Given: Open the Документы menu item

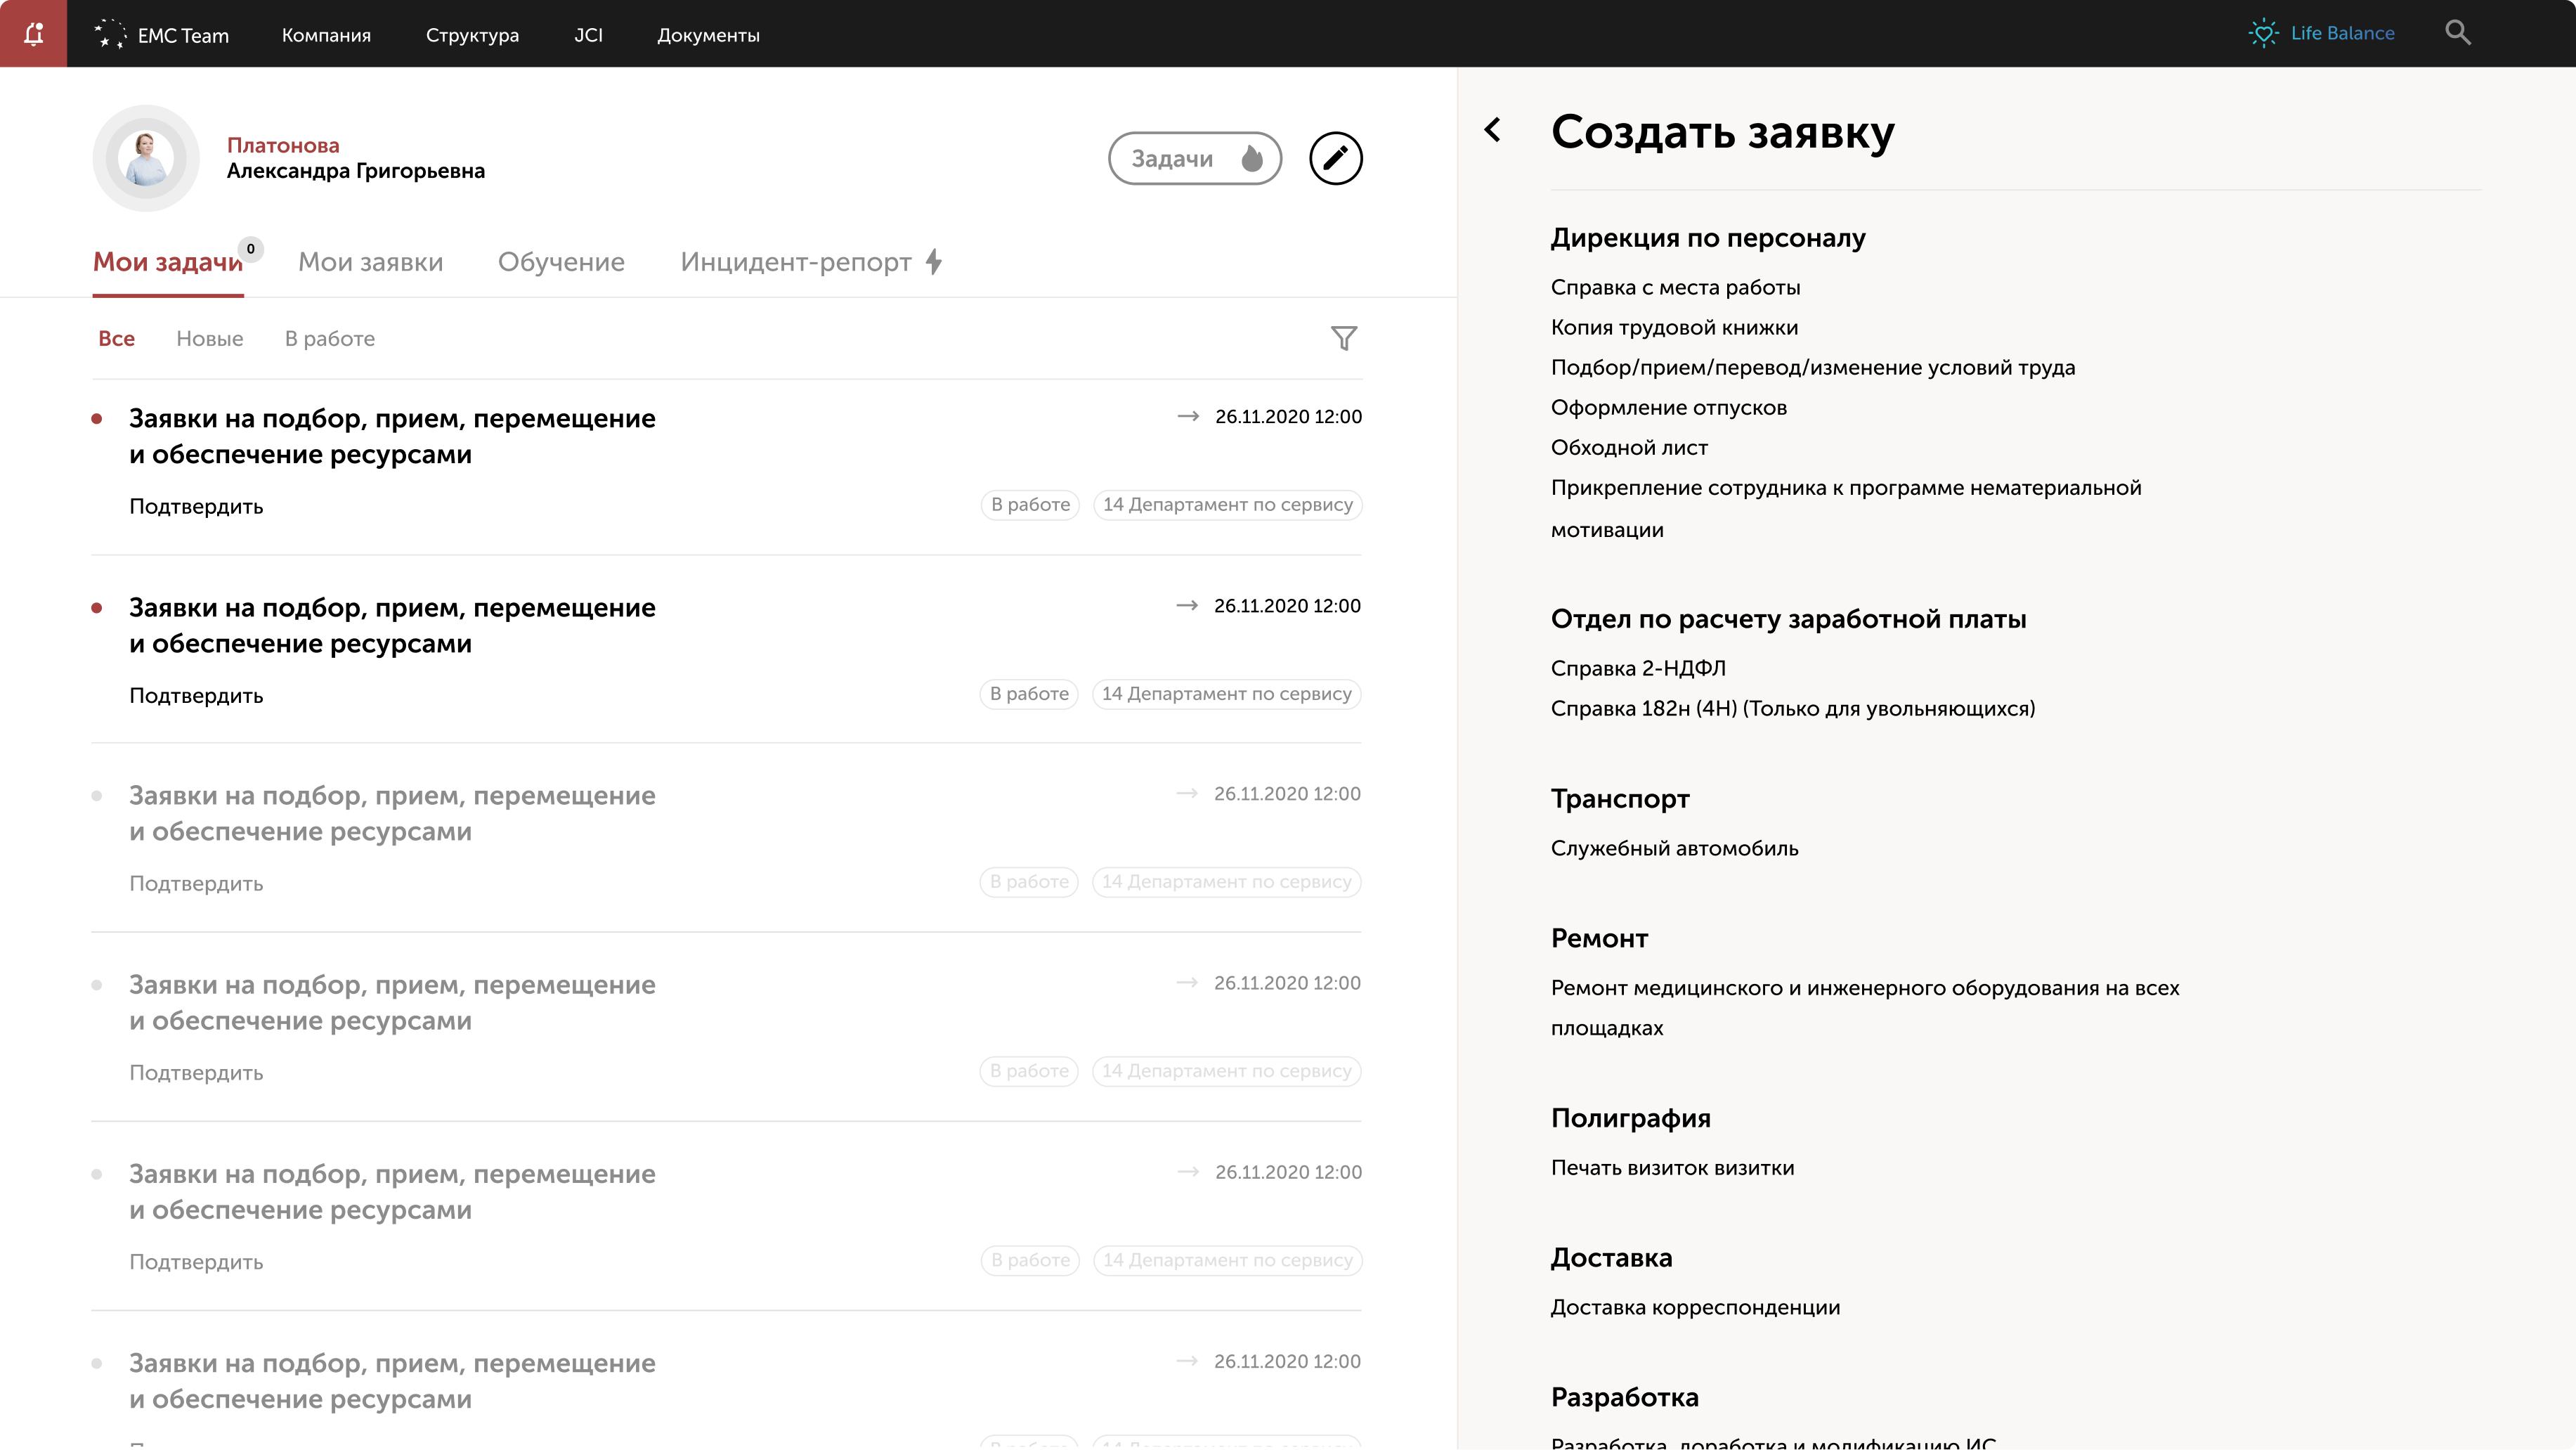Looking at the screenshot, I should pyautogui.click(x=708, y=35).
